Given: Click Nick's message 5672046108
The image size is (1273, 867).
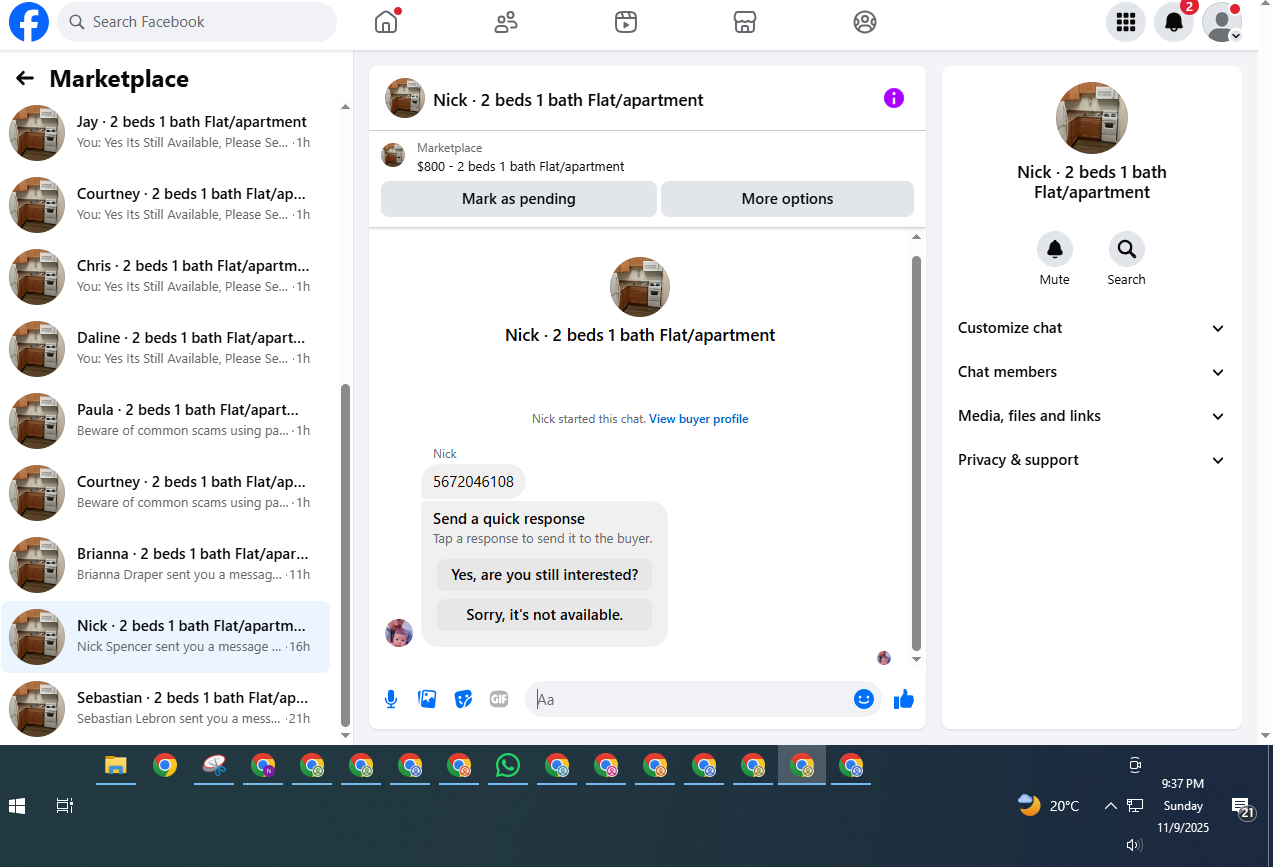Looking at the screenshot, I should [473, 482].
